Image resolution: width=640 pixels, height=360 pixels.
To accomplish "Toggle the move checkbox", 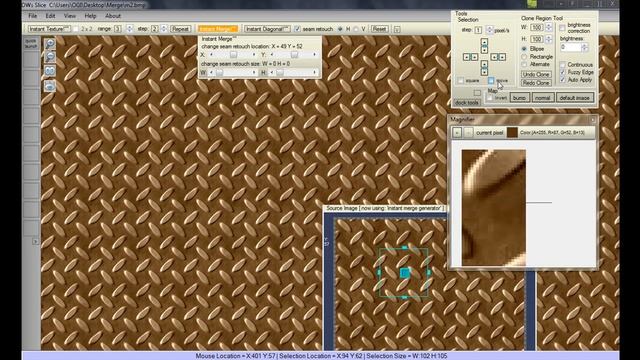I will coord(491,80).
